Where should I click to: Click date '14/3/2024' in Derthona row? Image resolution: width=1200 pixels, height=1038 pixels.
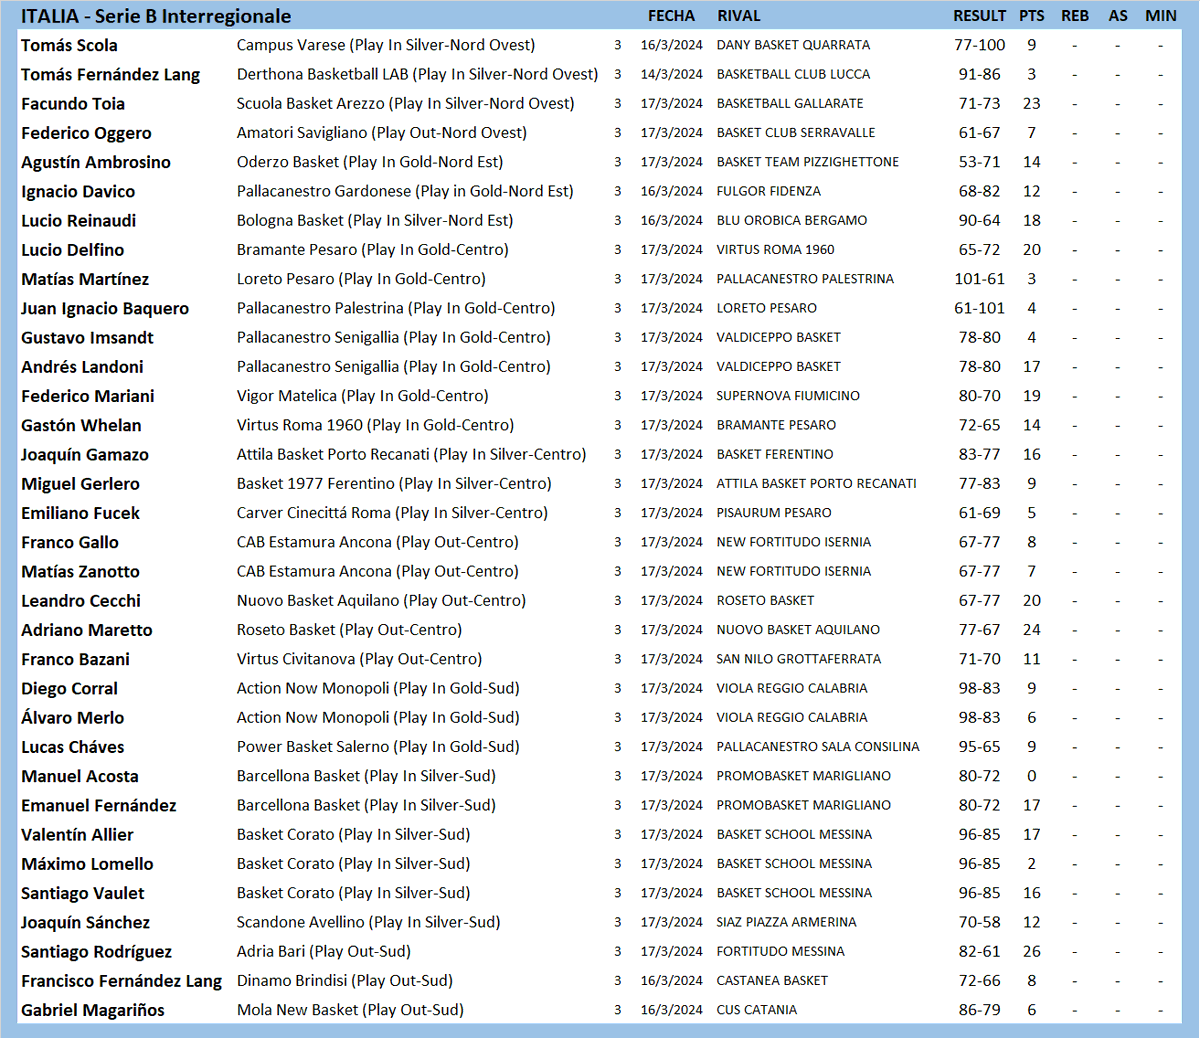click(671, 74)
